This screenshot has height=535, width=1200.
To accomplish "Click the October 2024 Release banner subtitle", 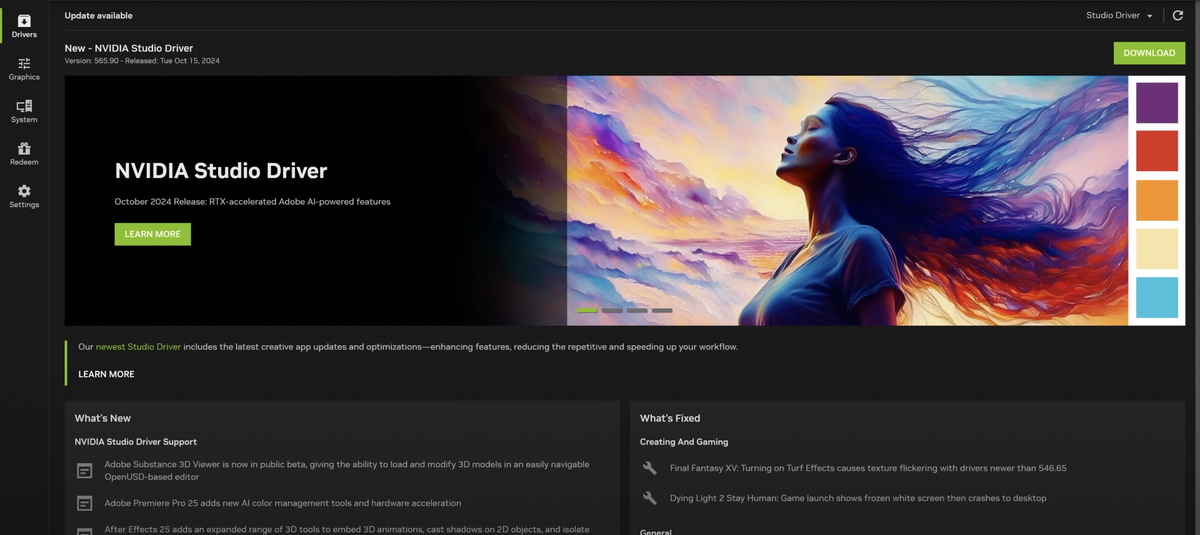I will tap(252, 202).
